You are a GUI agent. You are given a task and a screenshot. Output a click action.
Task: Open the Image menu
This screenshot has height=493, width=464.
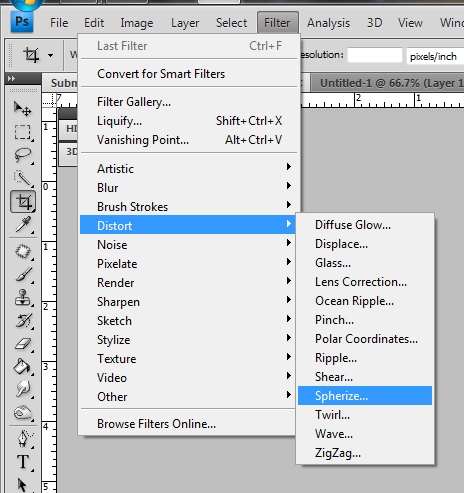click(x=137, y=23)
